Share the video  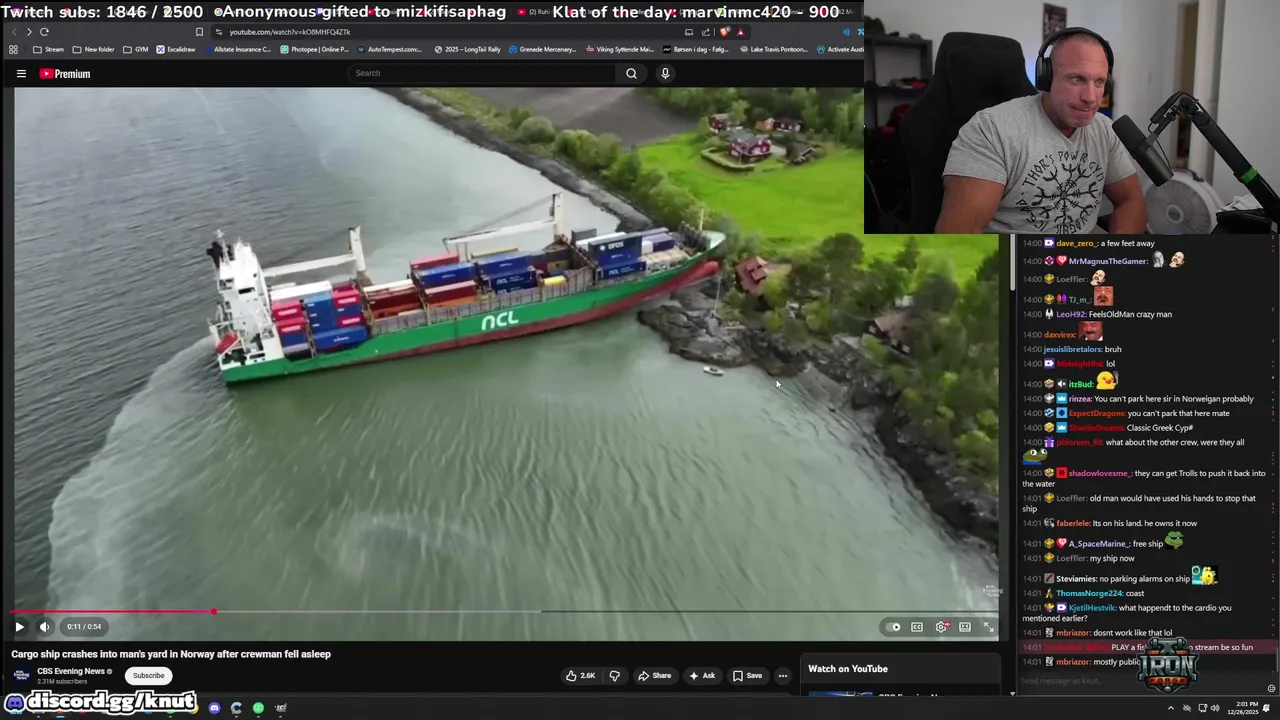pos(655,676)
